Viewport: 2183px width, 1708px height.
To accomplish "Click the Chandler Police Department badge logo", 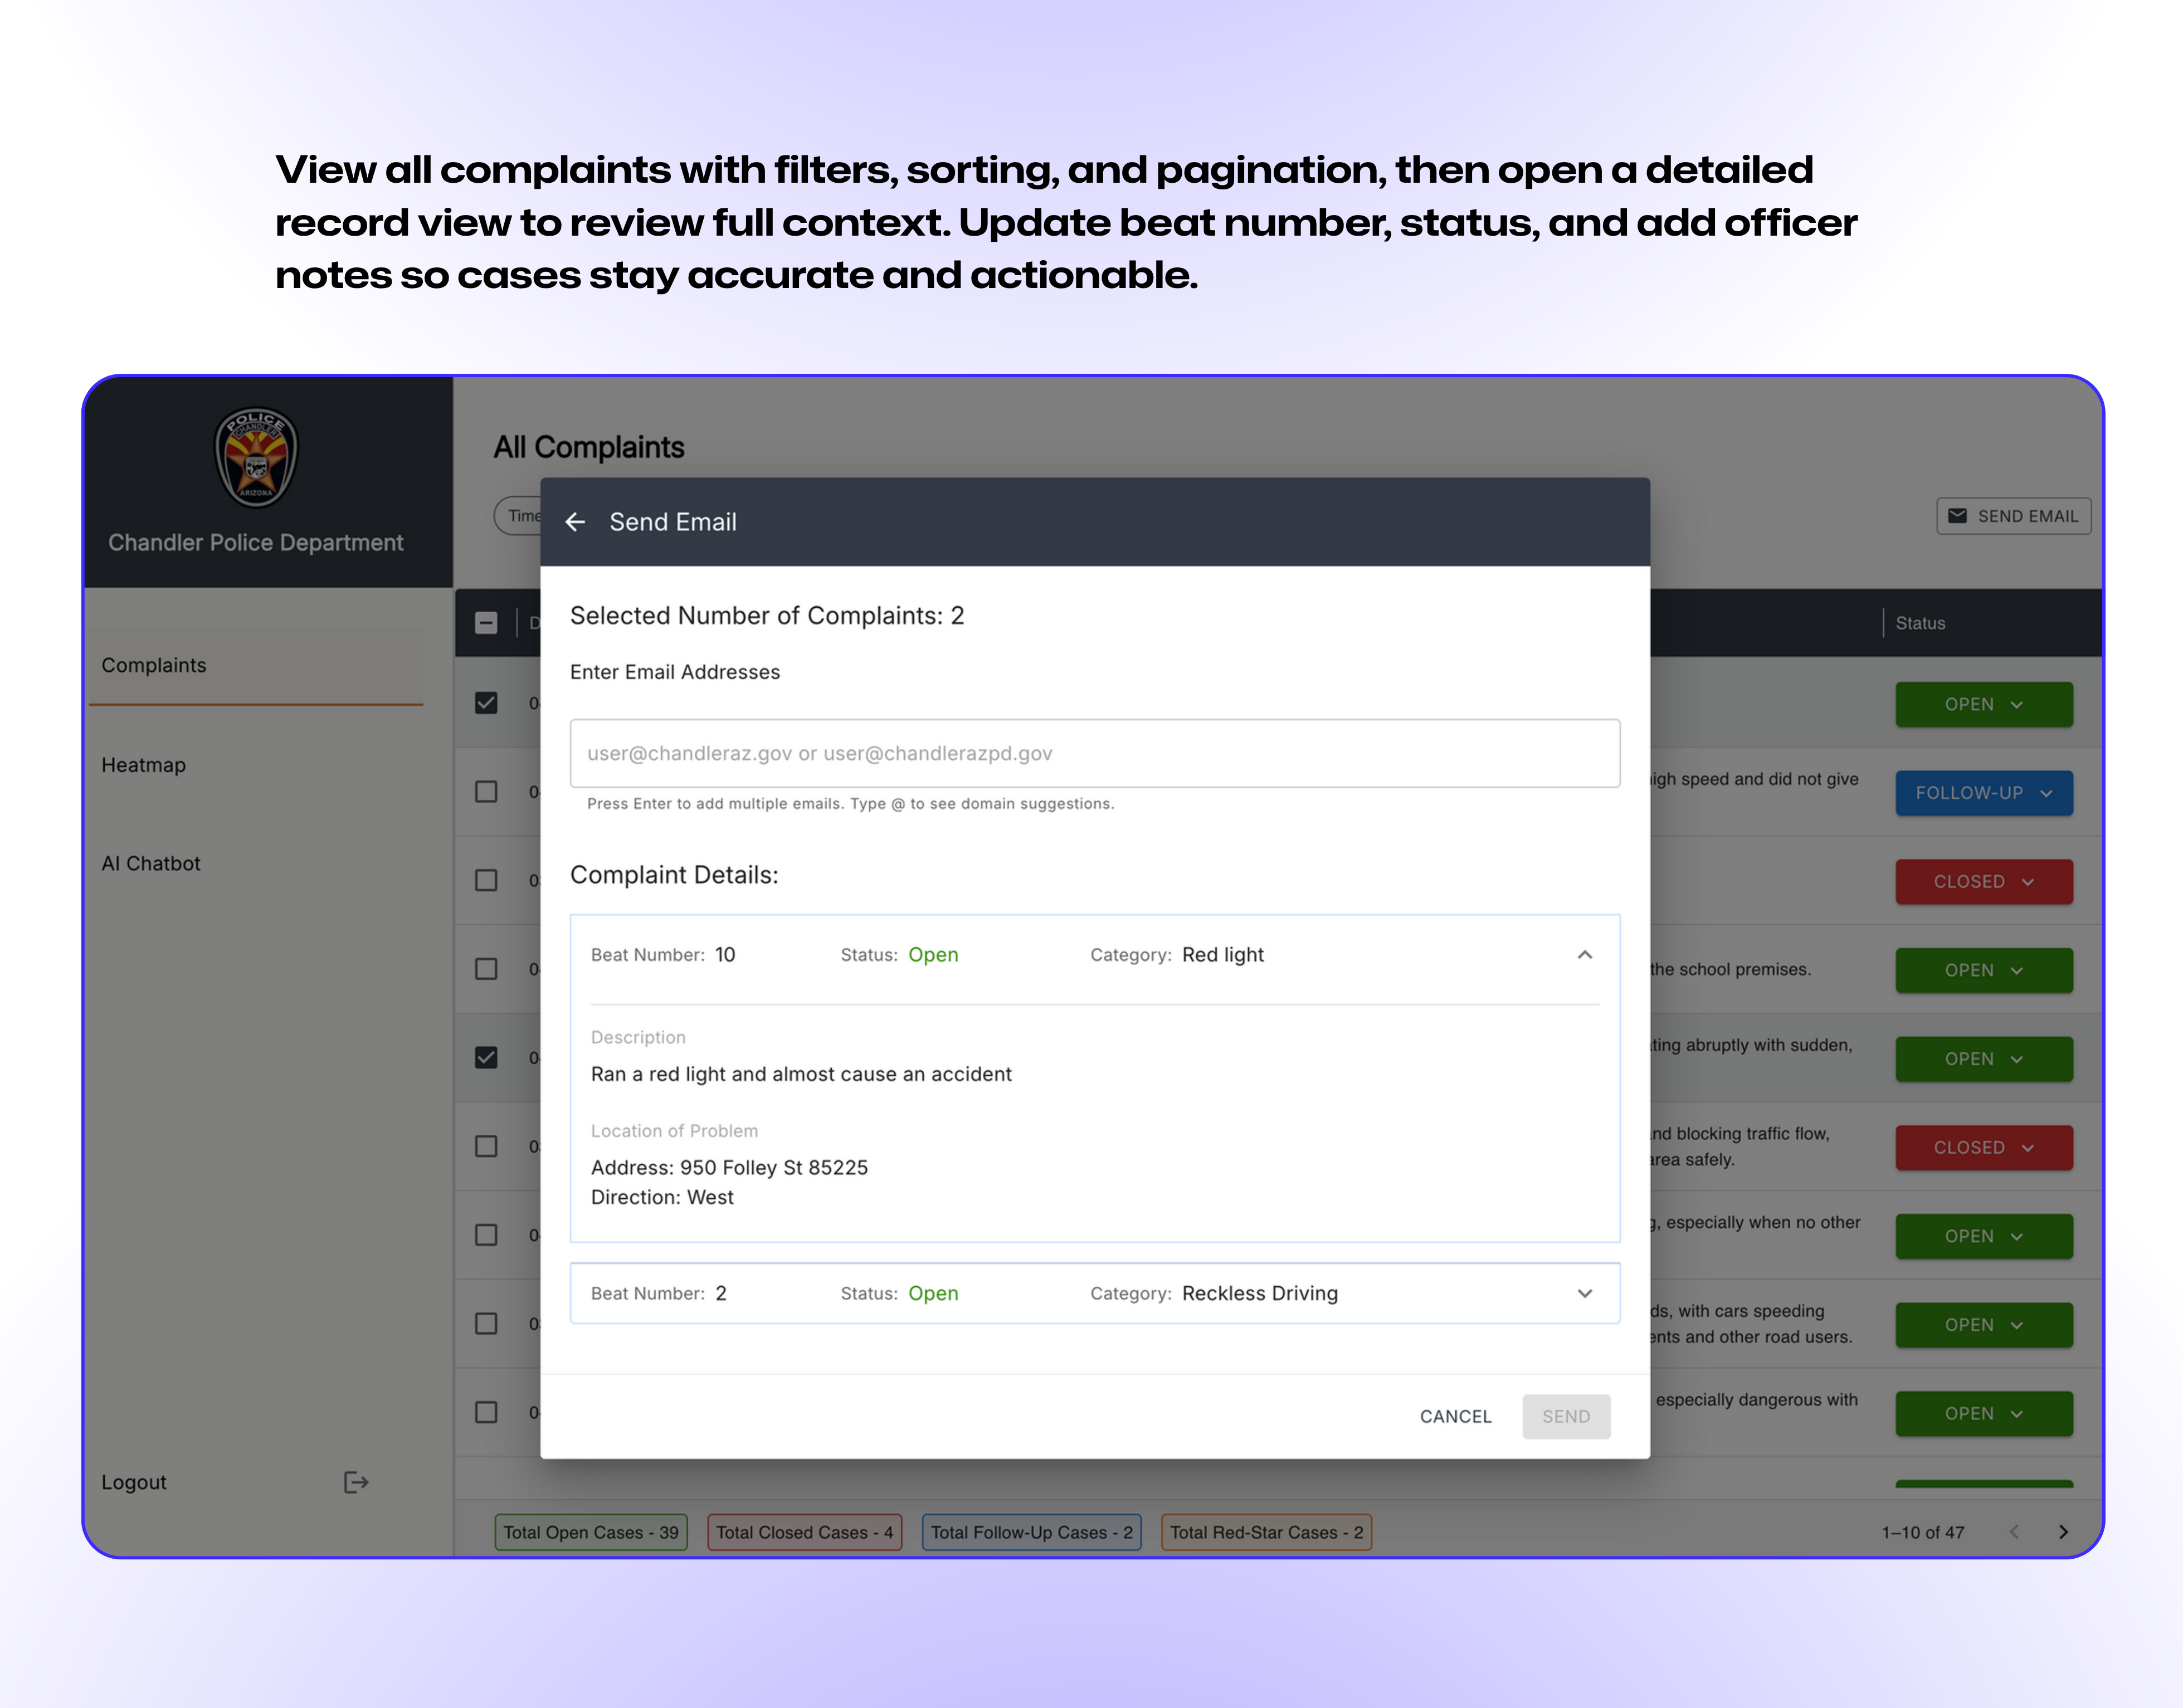I will [256, 457].
